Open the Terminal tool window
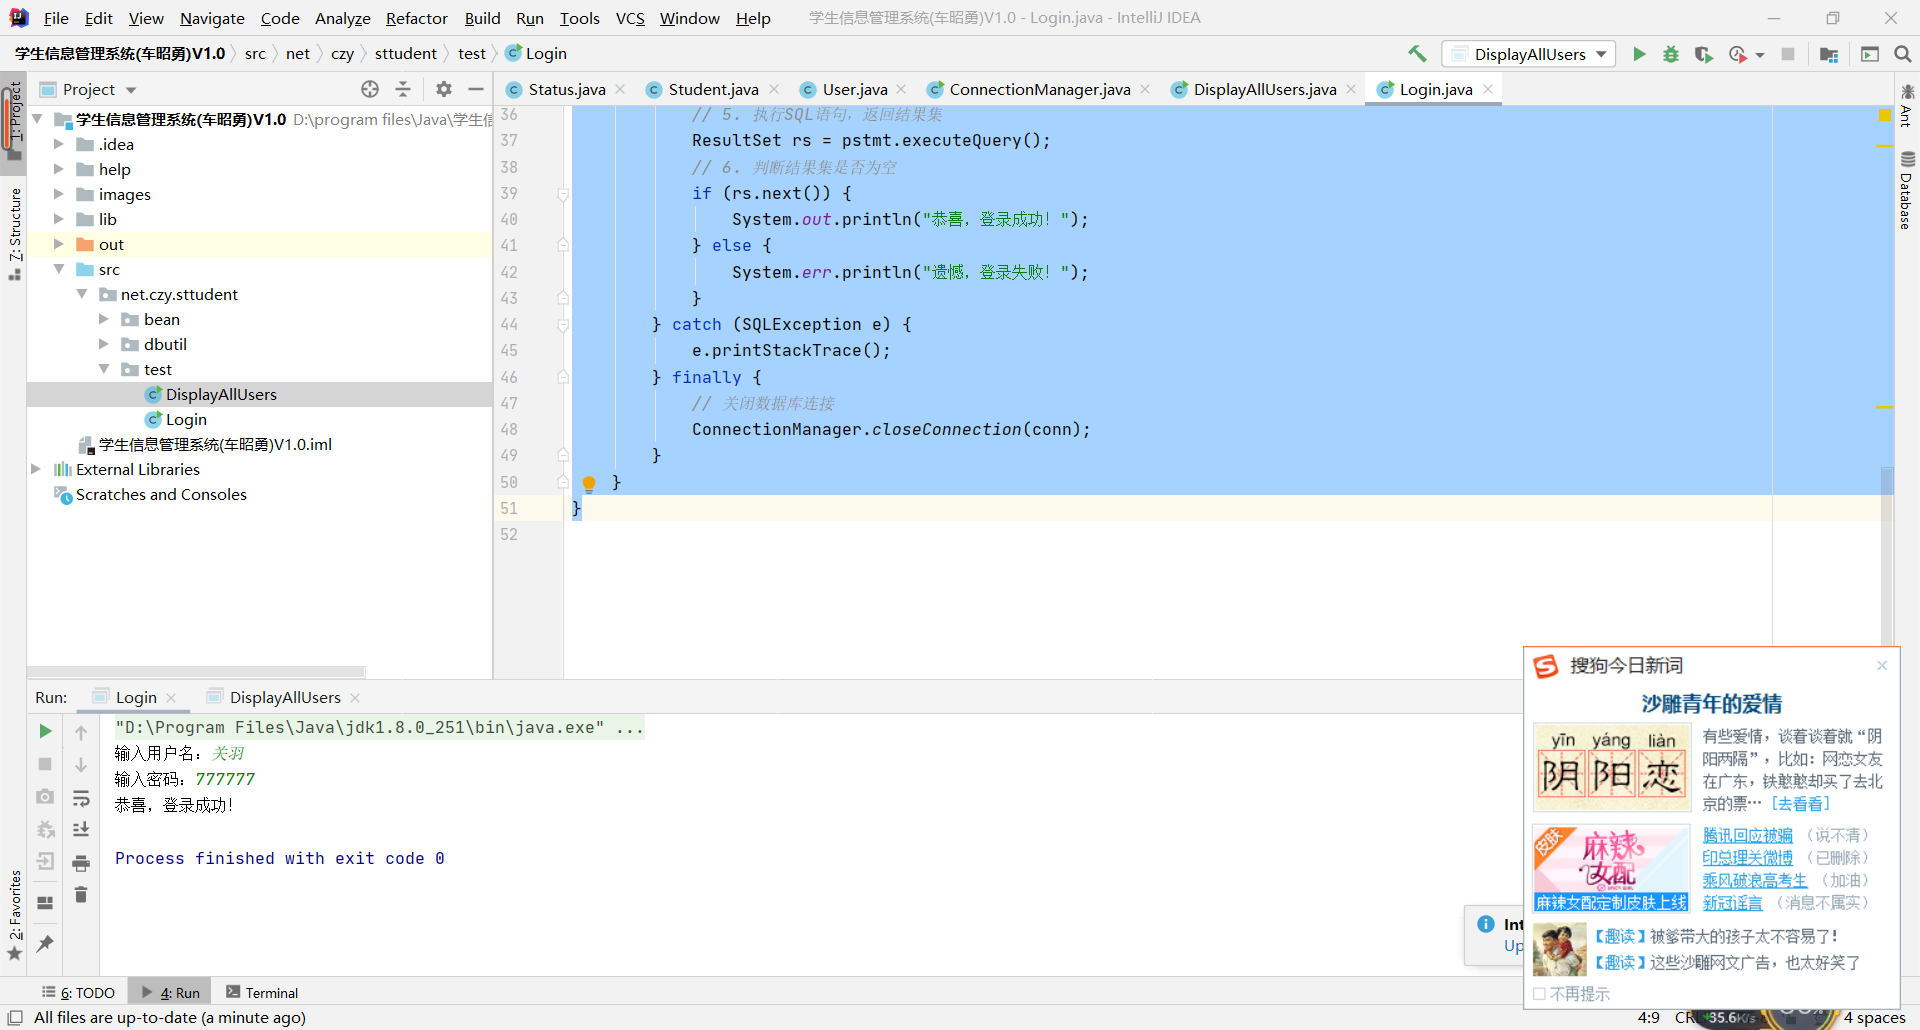 [x=262, y=992]
